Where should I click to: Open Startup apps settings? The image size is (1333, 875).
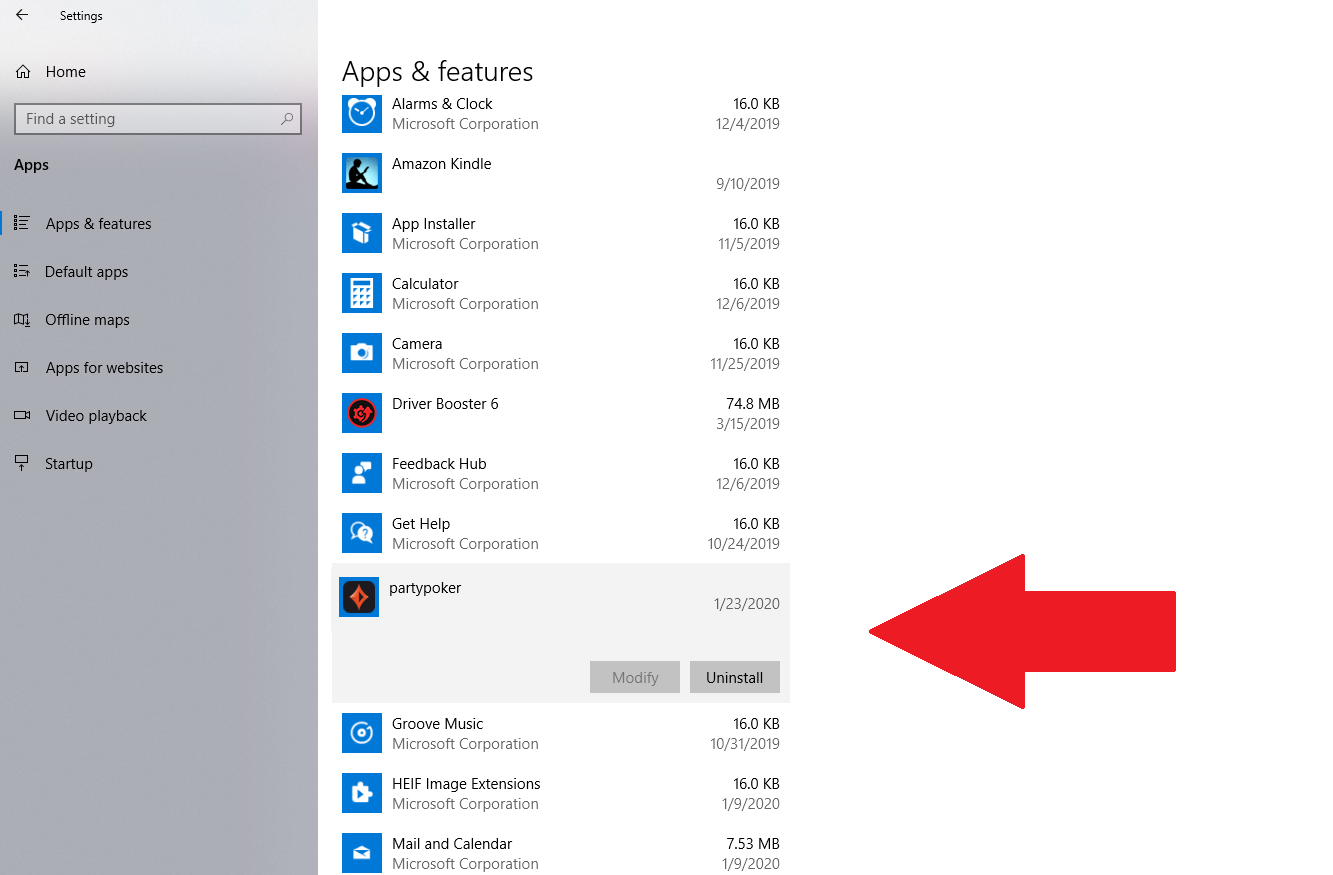69,464
